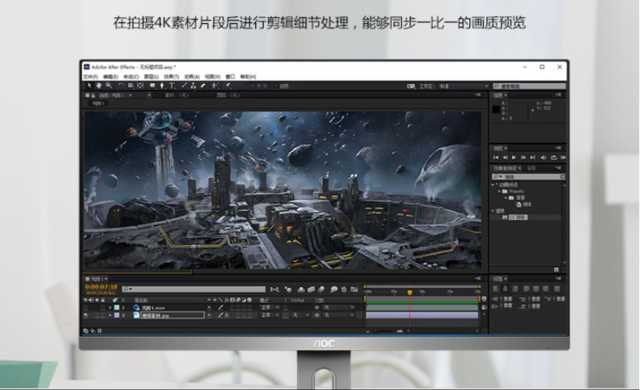The height and width of the screenshot is (390, 640).
Task: Expand the first layer's properties twirl
Action: (110, 308)
